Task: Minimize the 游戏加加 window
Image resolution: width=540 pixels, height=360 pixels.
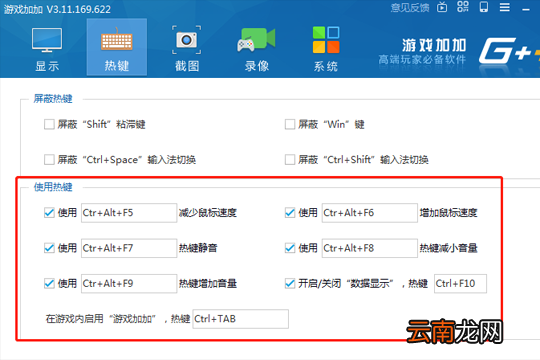Action: (526, 10)
